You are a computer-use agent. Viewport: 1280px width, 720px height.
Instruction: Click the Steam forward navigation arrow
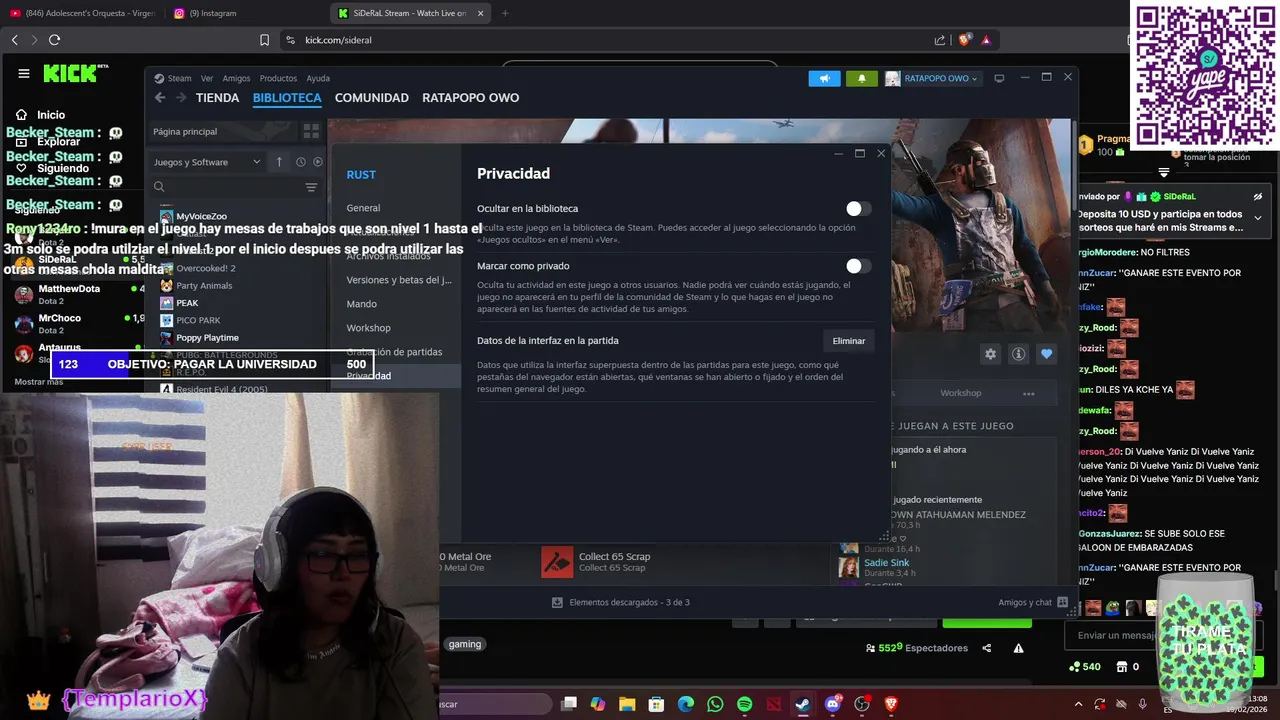[181, 98]
